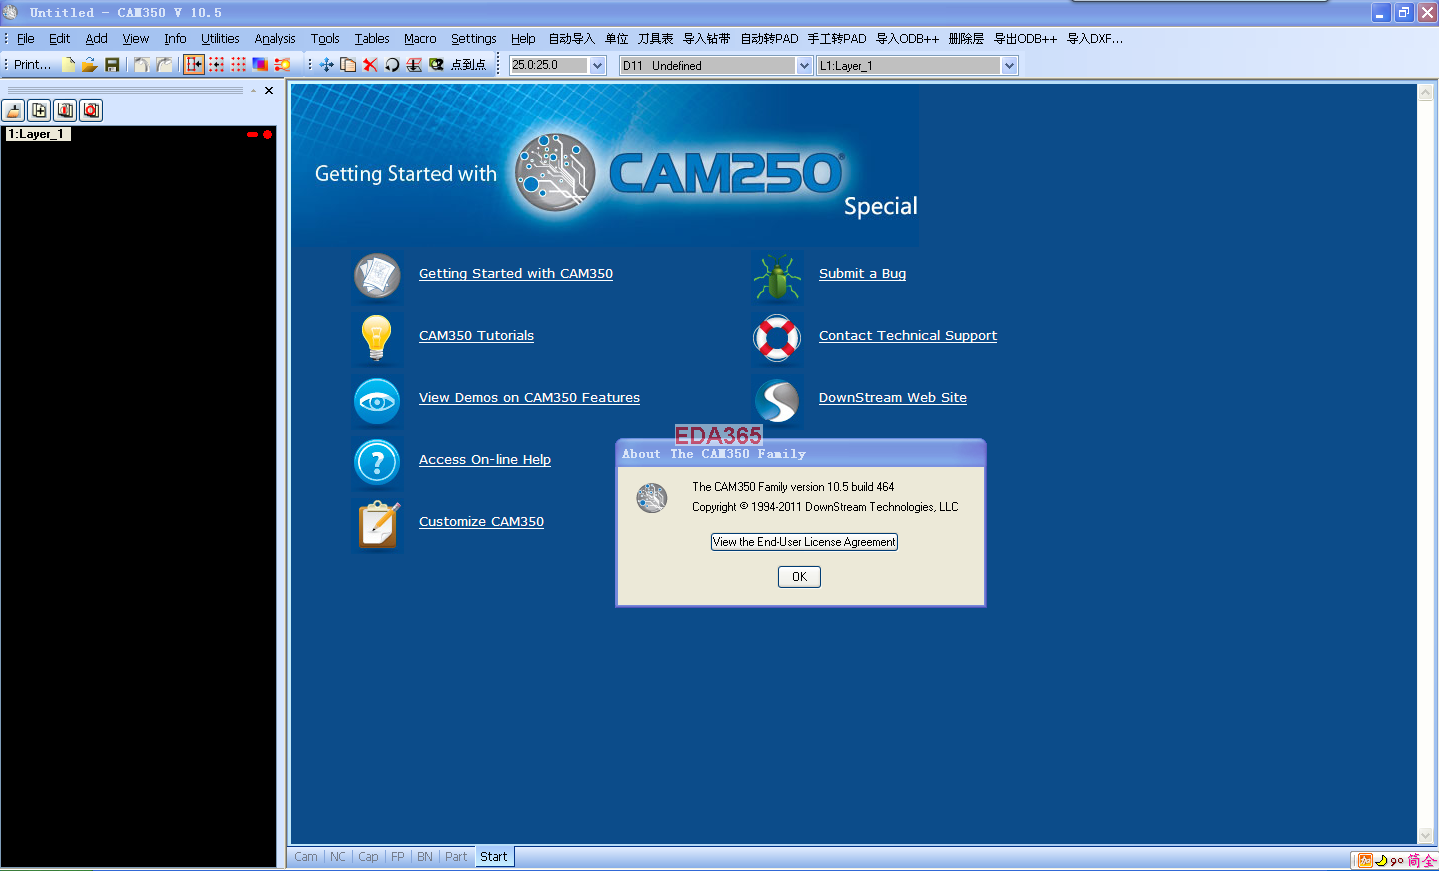Open the Getting Started with CAM350 link
Screen dimensions: 1439x871
(x=516, y=274)
